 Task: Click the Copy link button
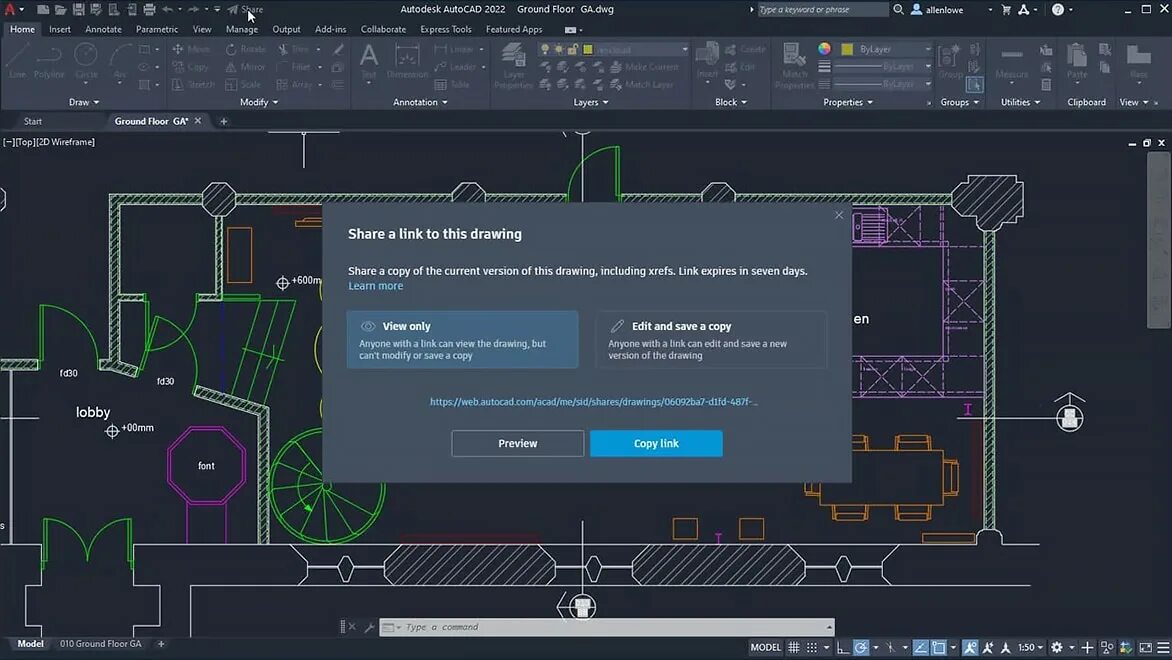coord(656,443)
